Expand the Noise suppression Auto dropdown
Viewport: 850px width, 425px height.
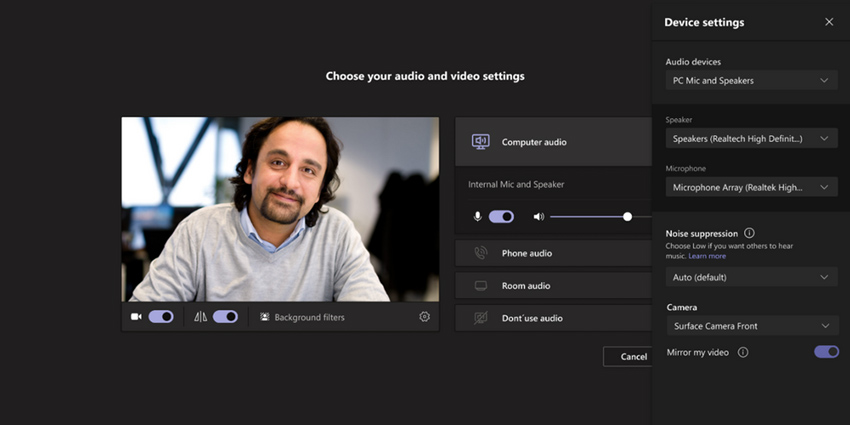point(751,277)
